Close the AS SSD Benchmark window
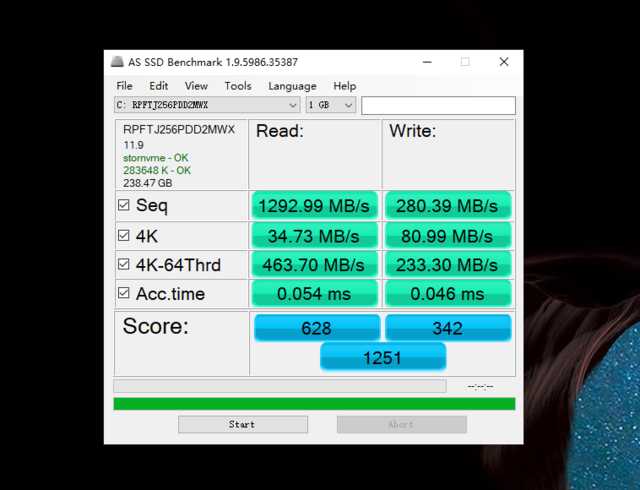 [x=504, y=62]
